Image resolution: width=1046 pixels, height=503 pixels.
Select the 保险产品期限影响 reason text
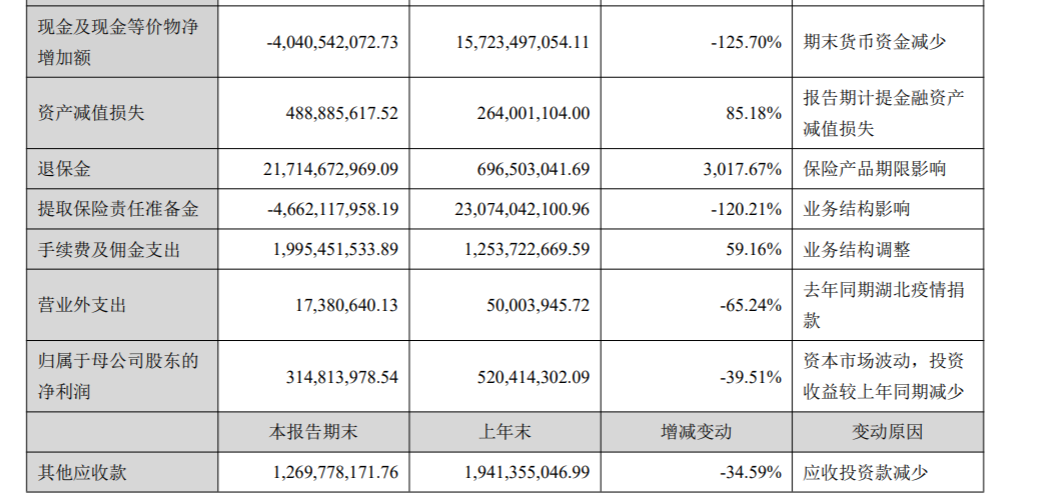(874, 169)
